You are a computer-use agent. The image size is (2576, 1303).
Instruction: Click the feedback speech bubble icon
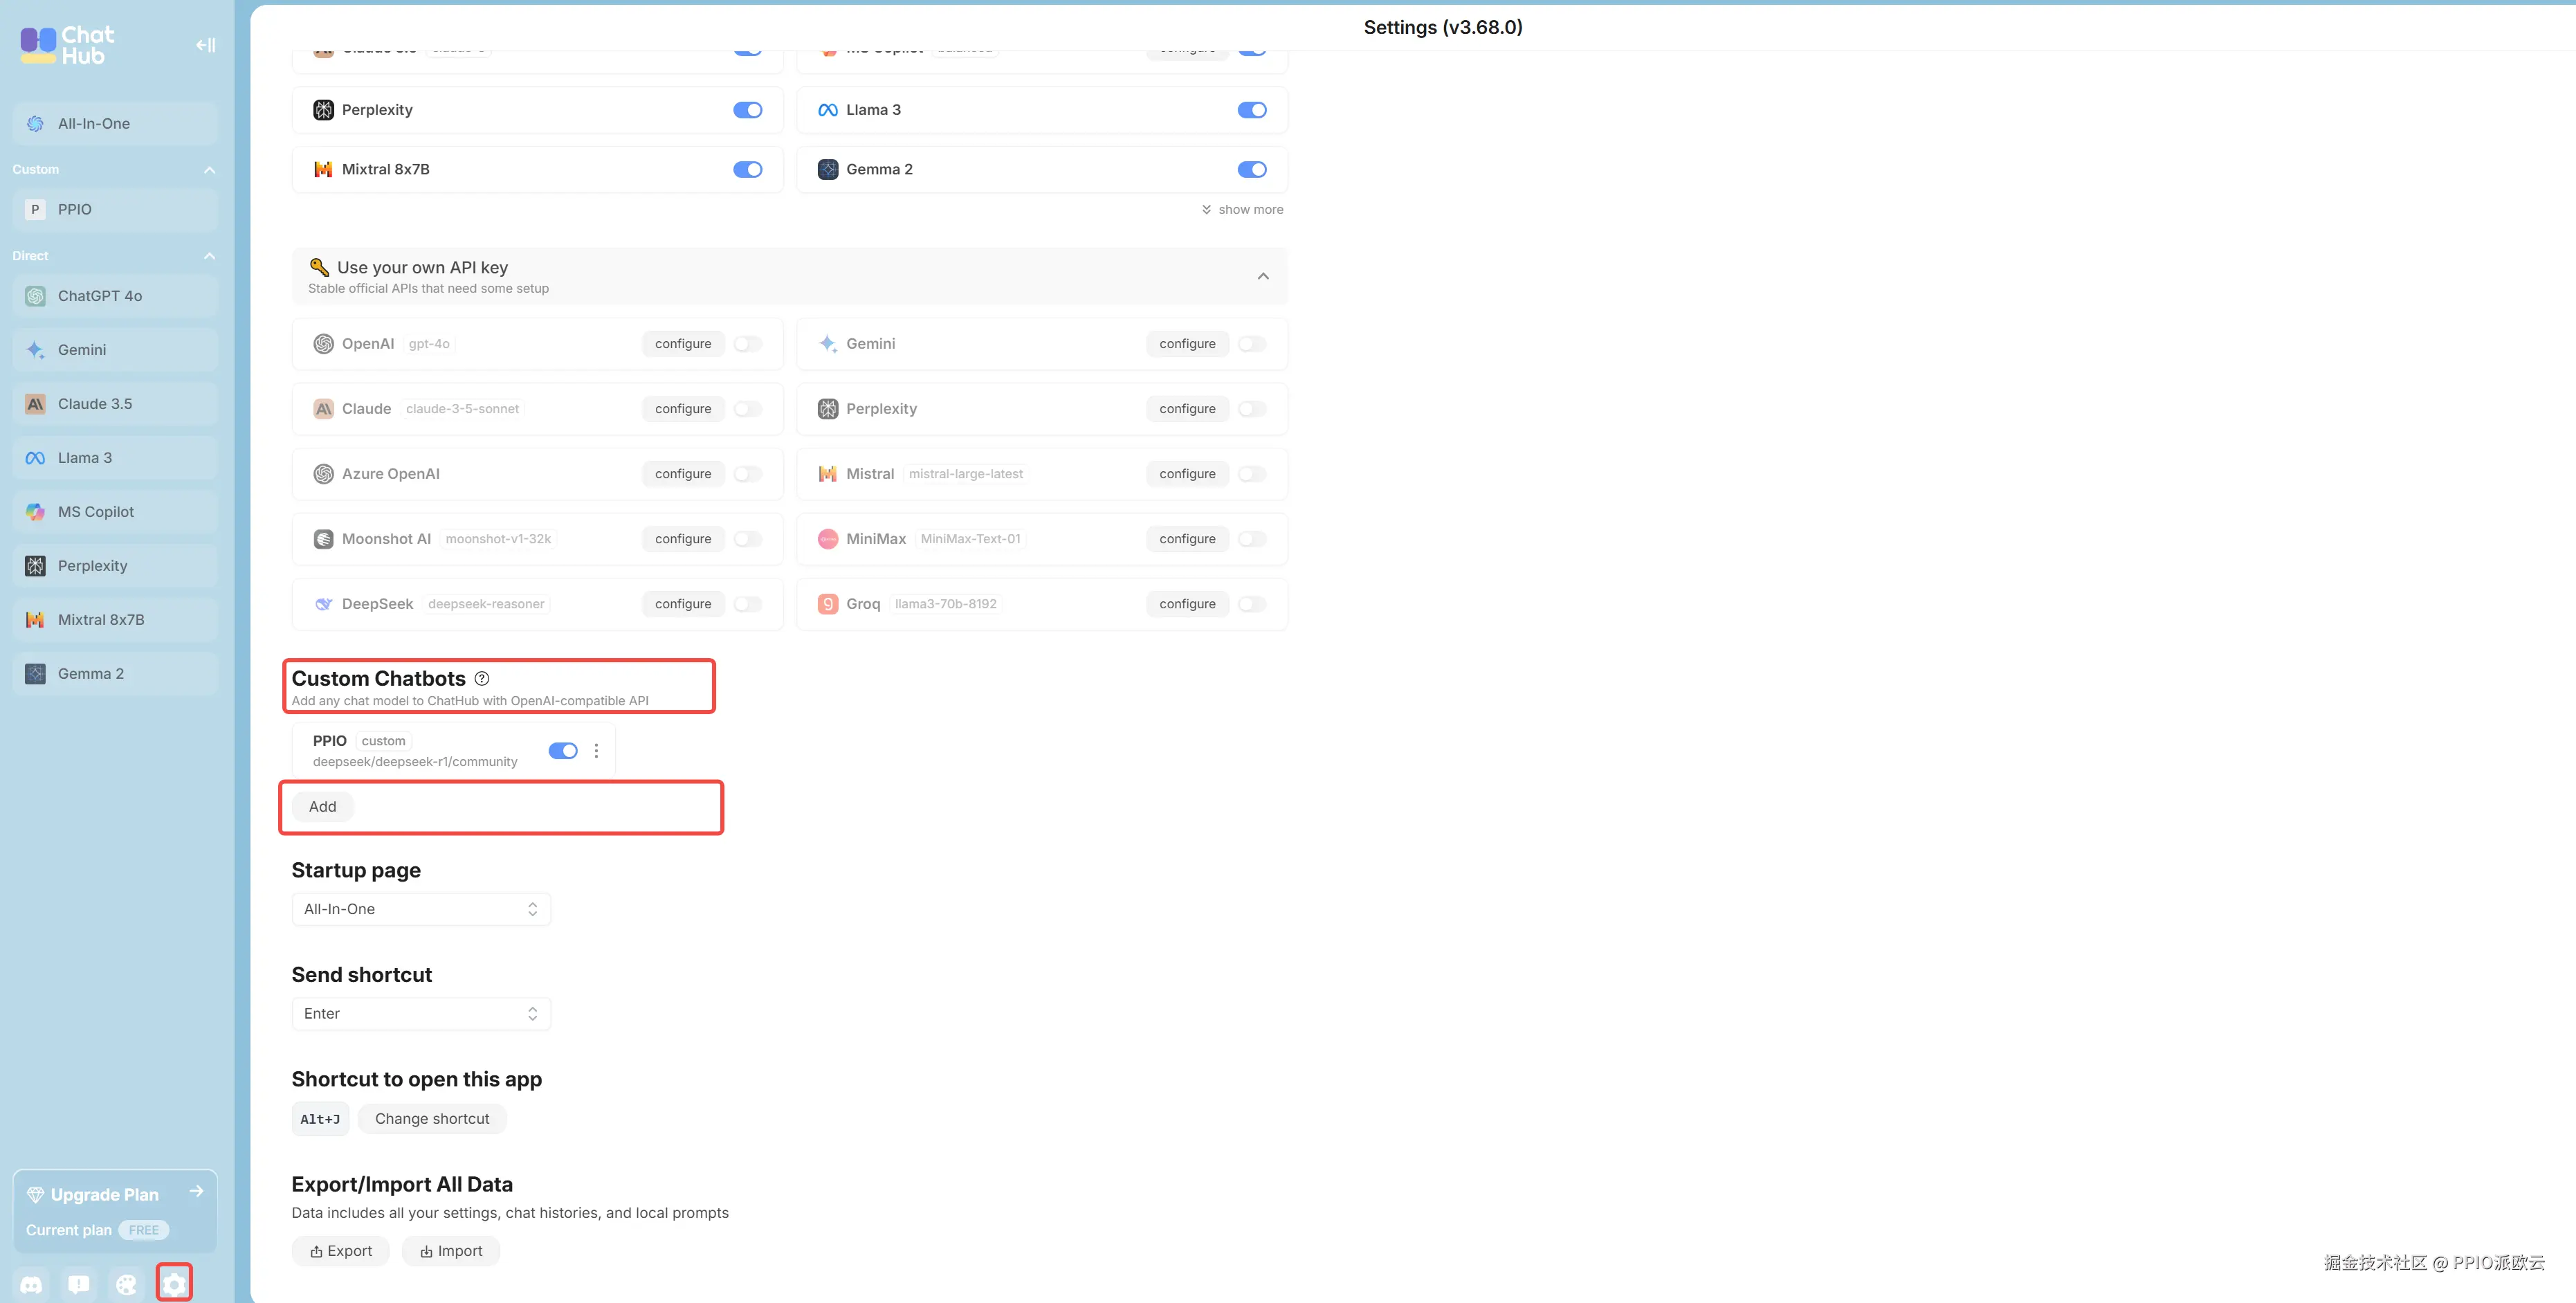[79, 1284]
